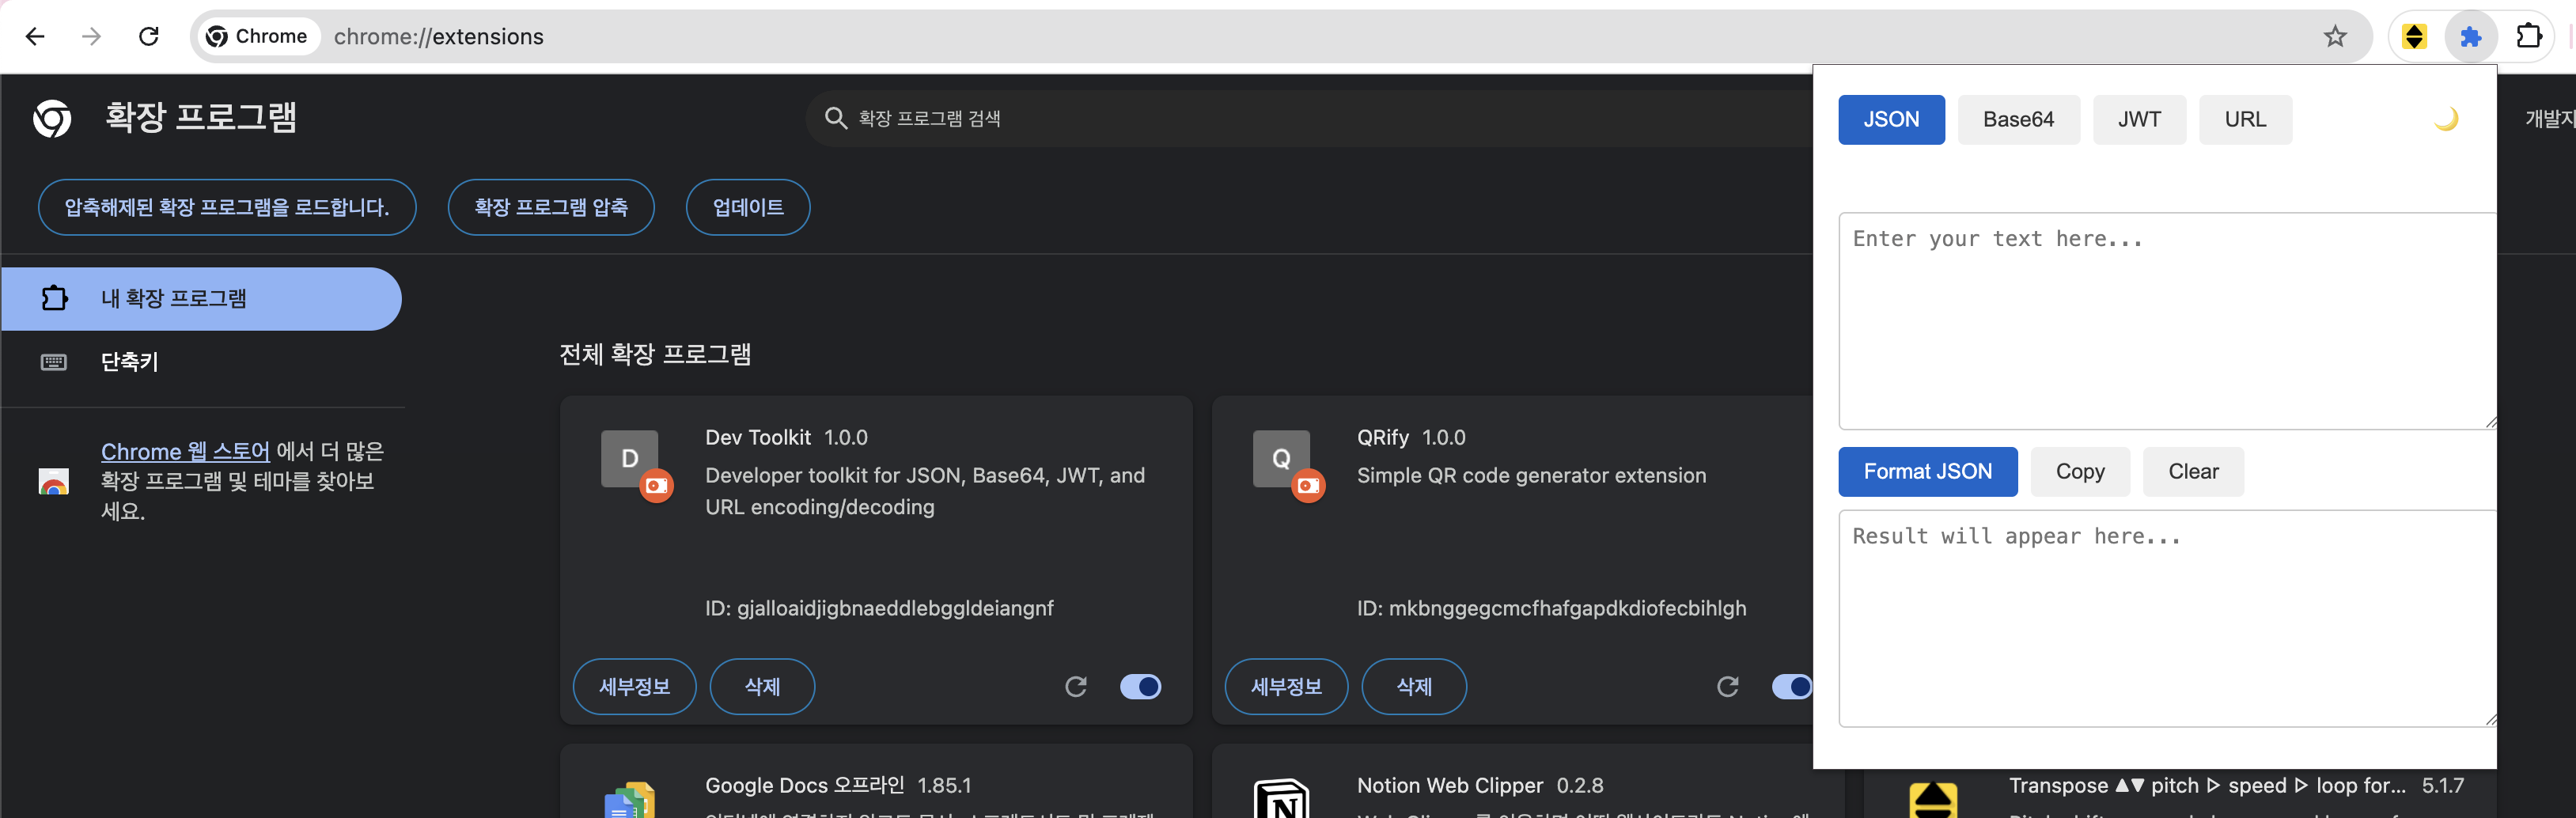Click the QRify ID text
The width and height of the screenshot is (2576, 818).
[1551, 608]
